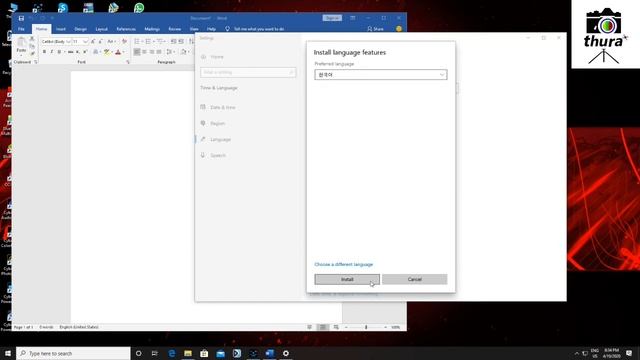Switch to the Insert tab in Word
640x360 pixels.
61,29
